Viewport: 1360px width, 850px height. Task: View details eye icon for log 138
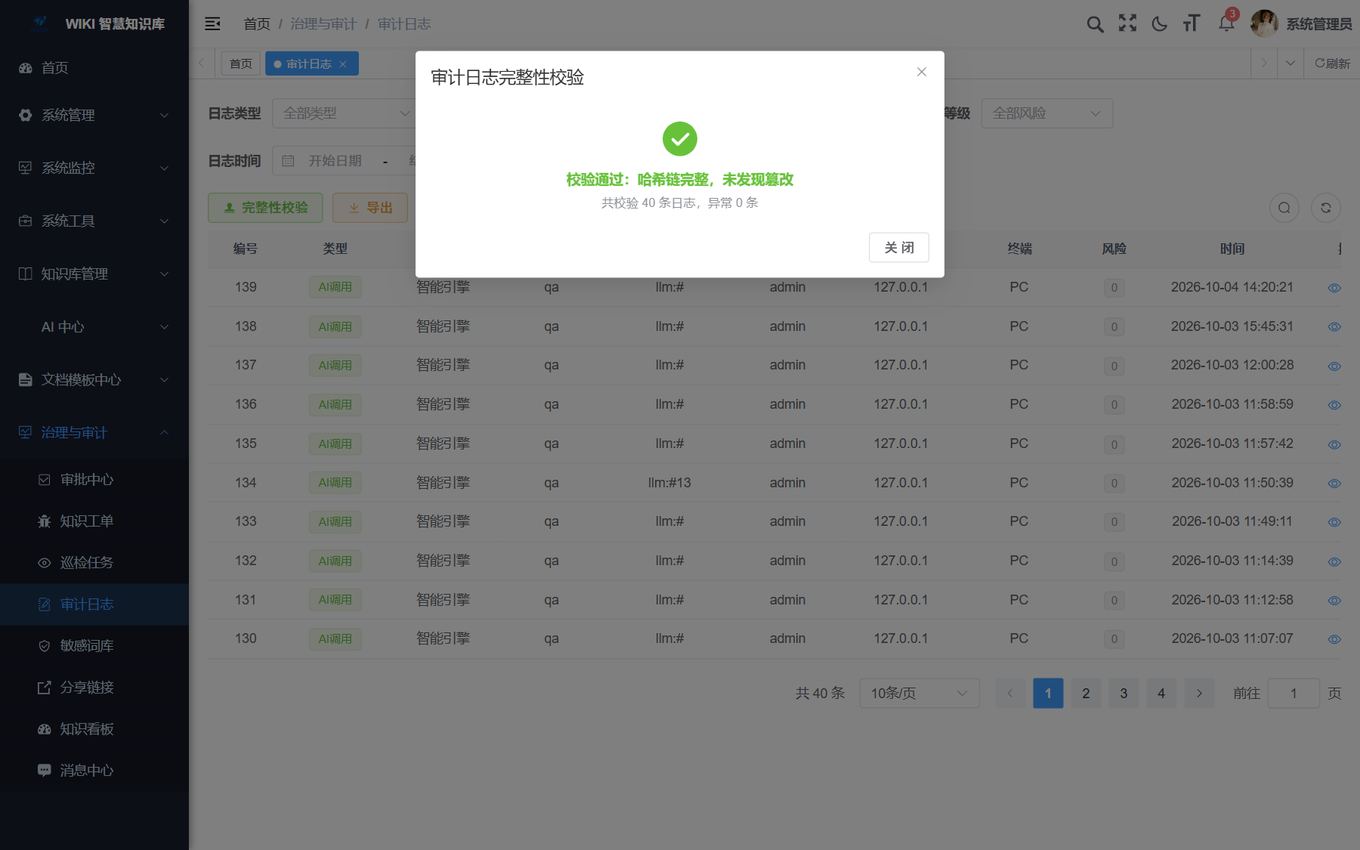tap(1334, 327)
